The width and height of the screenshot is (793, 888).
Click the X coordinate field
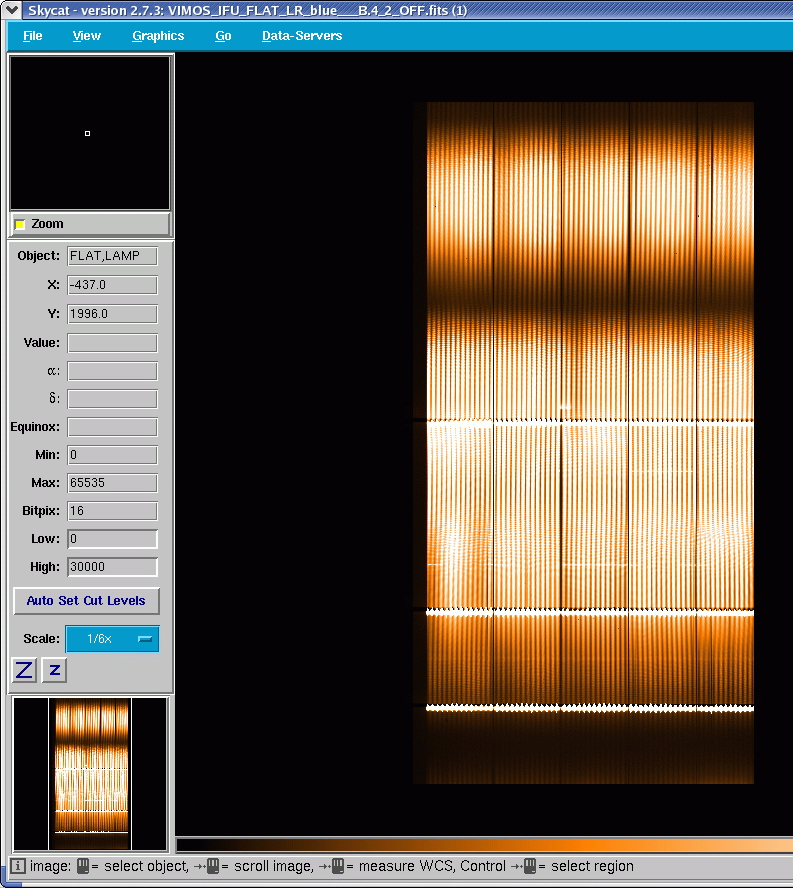(x=112, y=285)
